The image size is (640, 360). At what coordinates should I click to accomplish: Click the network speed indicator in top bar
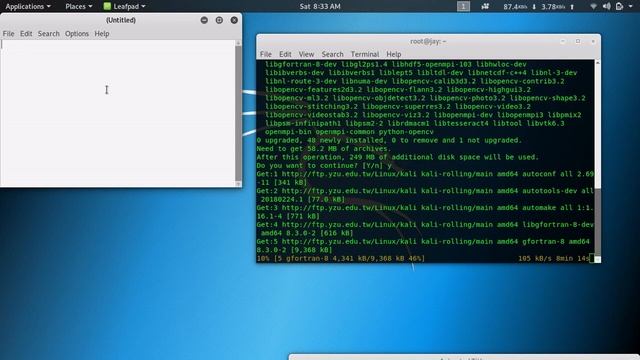pos(539,7)
